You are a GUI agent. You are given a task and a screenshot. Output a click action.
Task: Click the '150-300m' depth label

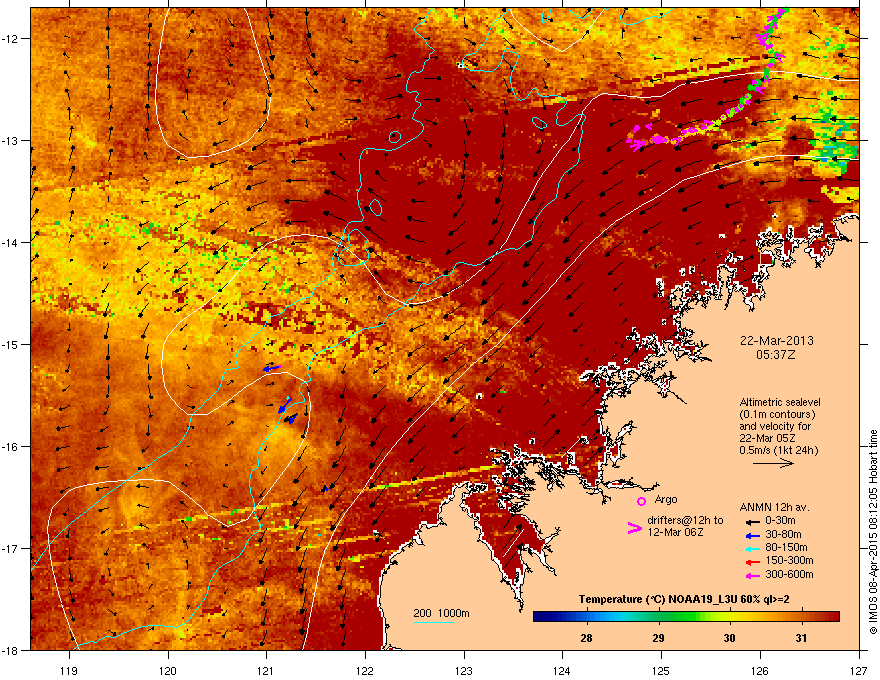pyautogui.click(x=789, y=560)
